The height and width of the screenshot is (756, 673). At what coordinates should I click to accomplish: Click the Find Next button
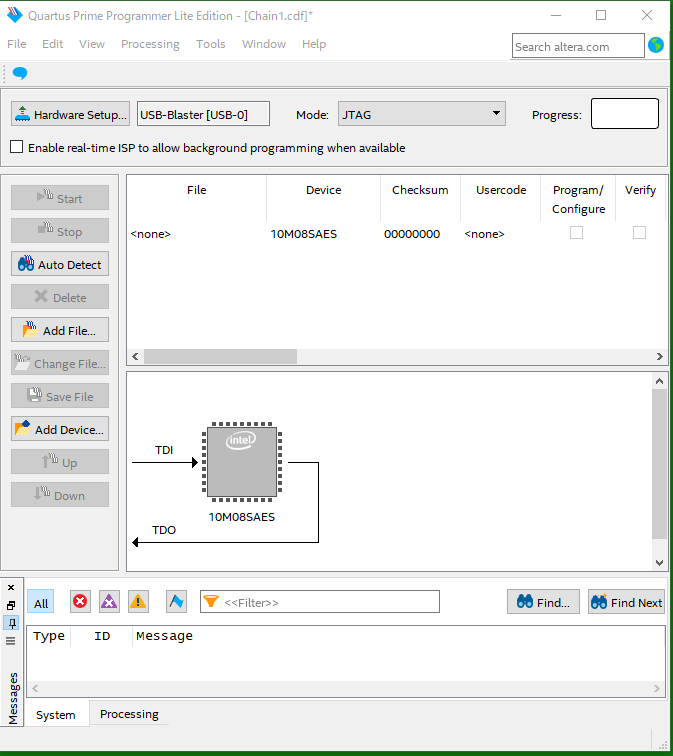tap(626, 602)
